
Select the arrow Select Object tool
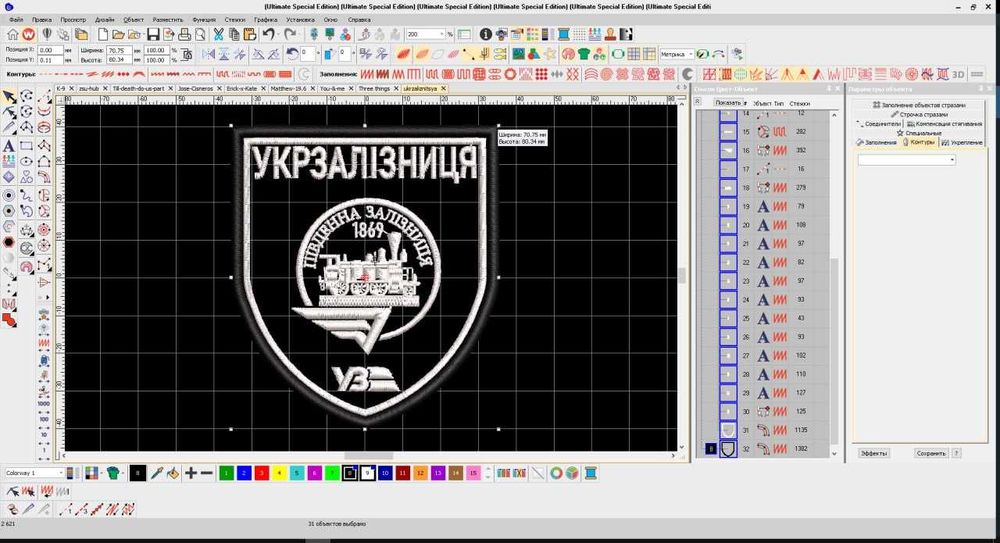(x=10, y=96)
